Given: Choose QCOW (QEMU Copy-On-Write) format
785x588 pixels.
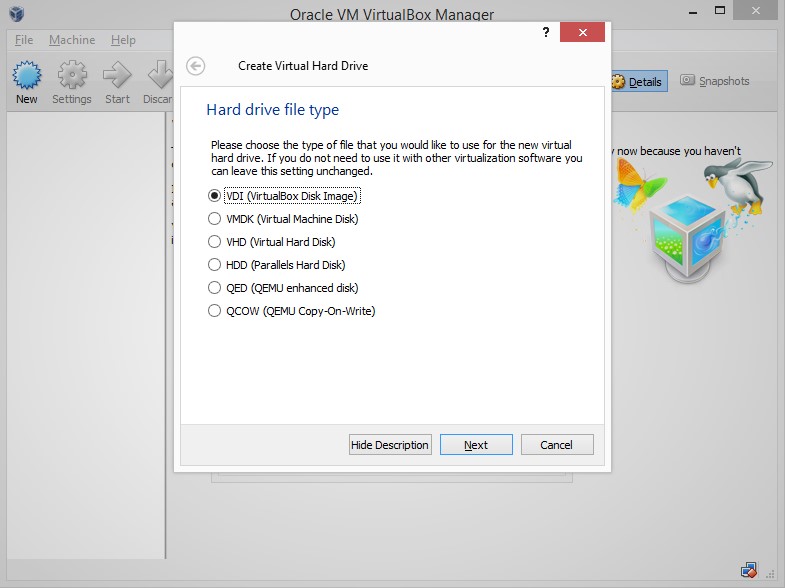Looking at the screenshot, I should (291, 311).
